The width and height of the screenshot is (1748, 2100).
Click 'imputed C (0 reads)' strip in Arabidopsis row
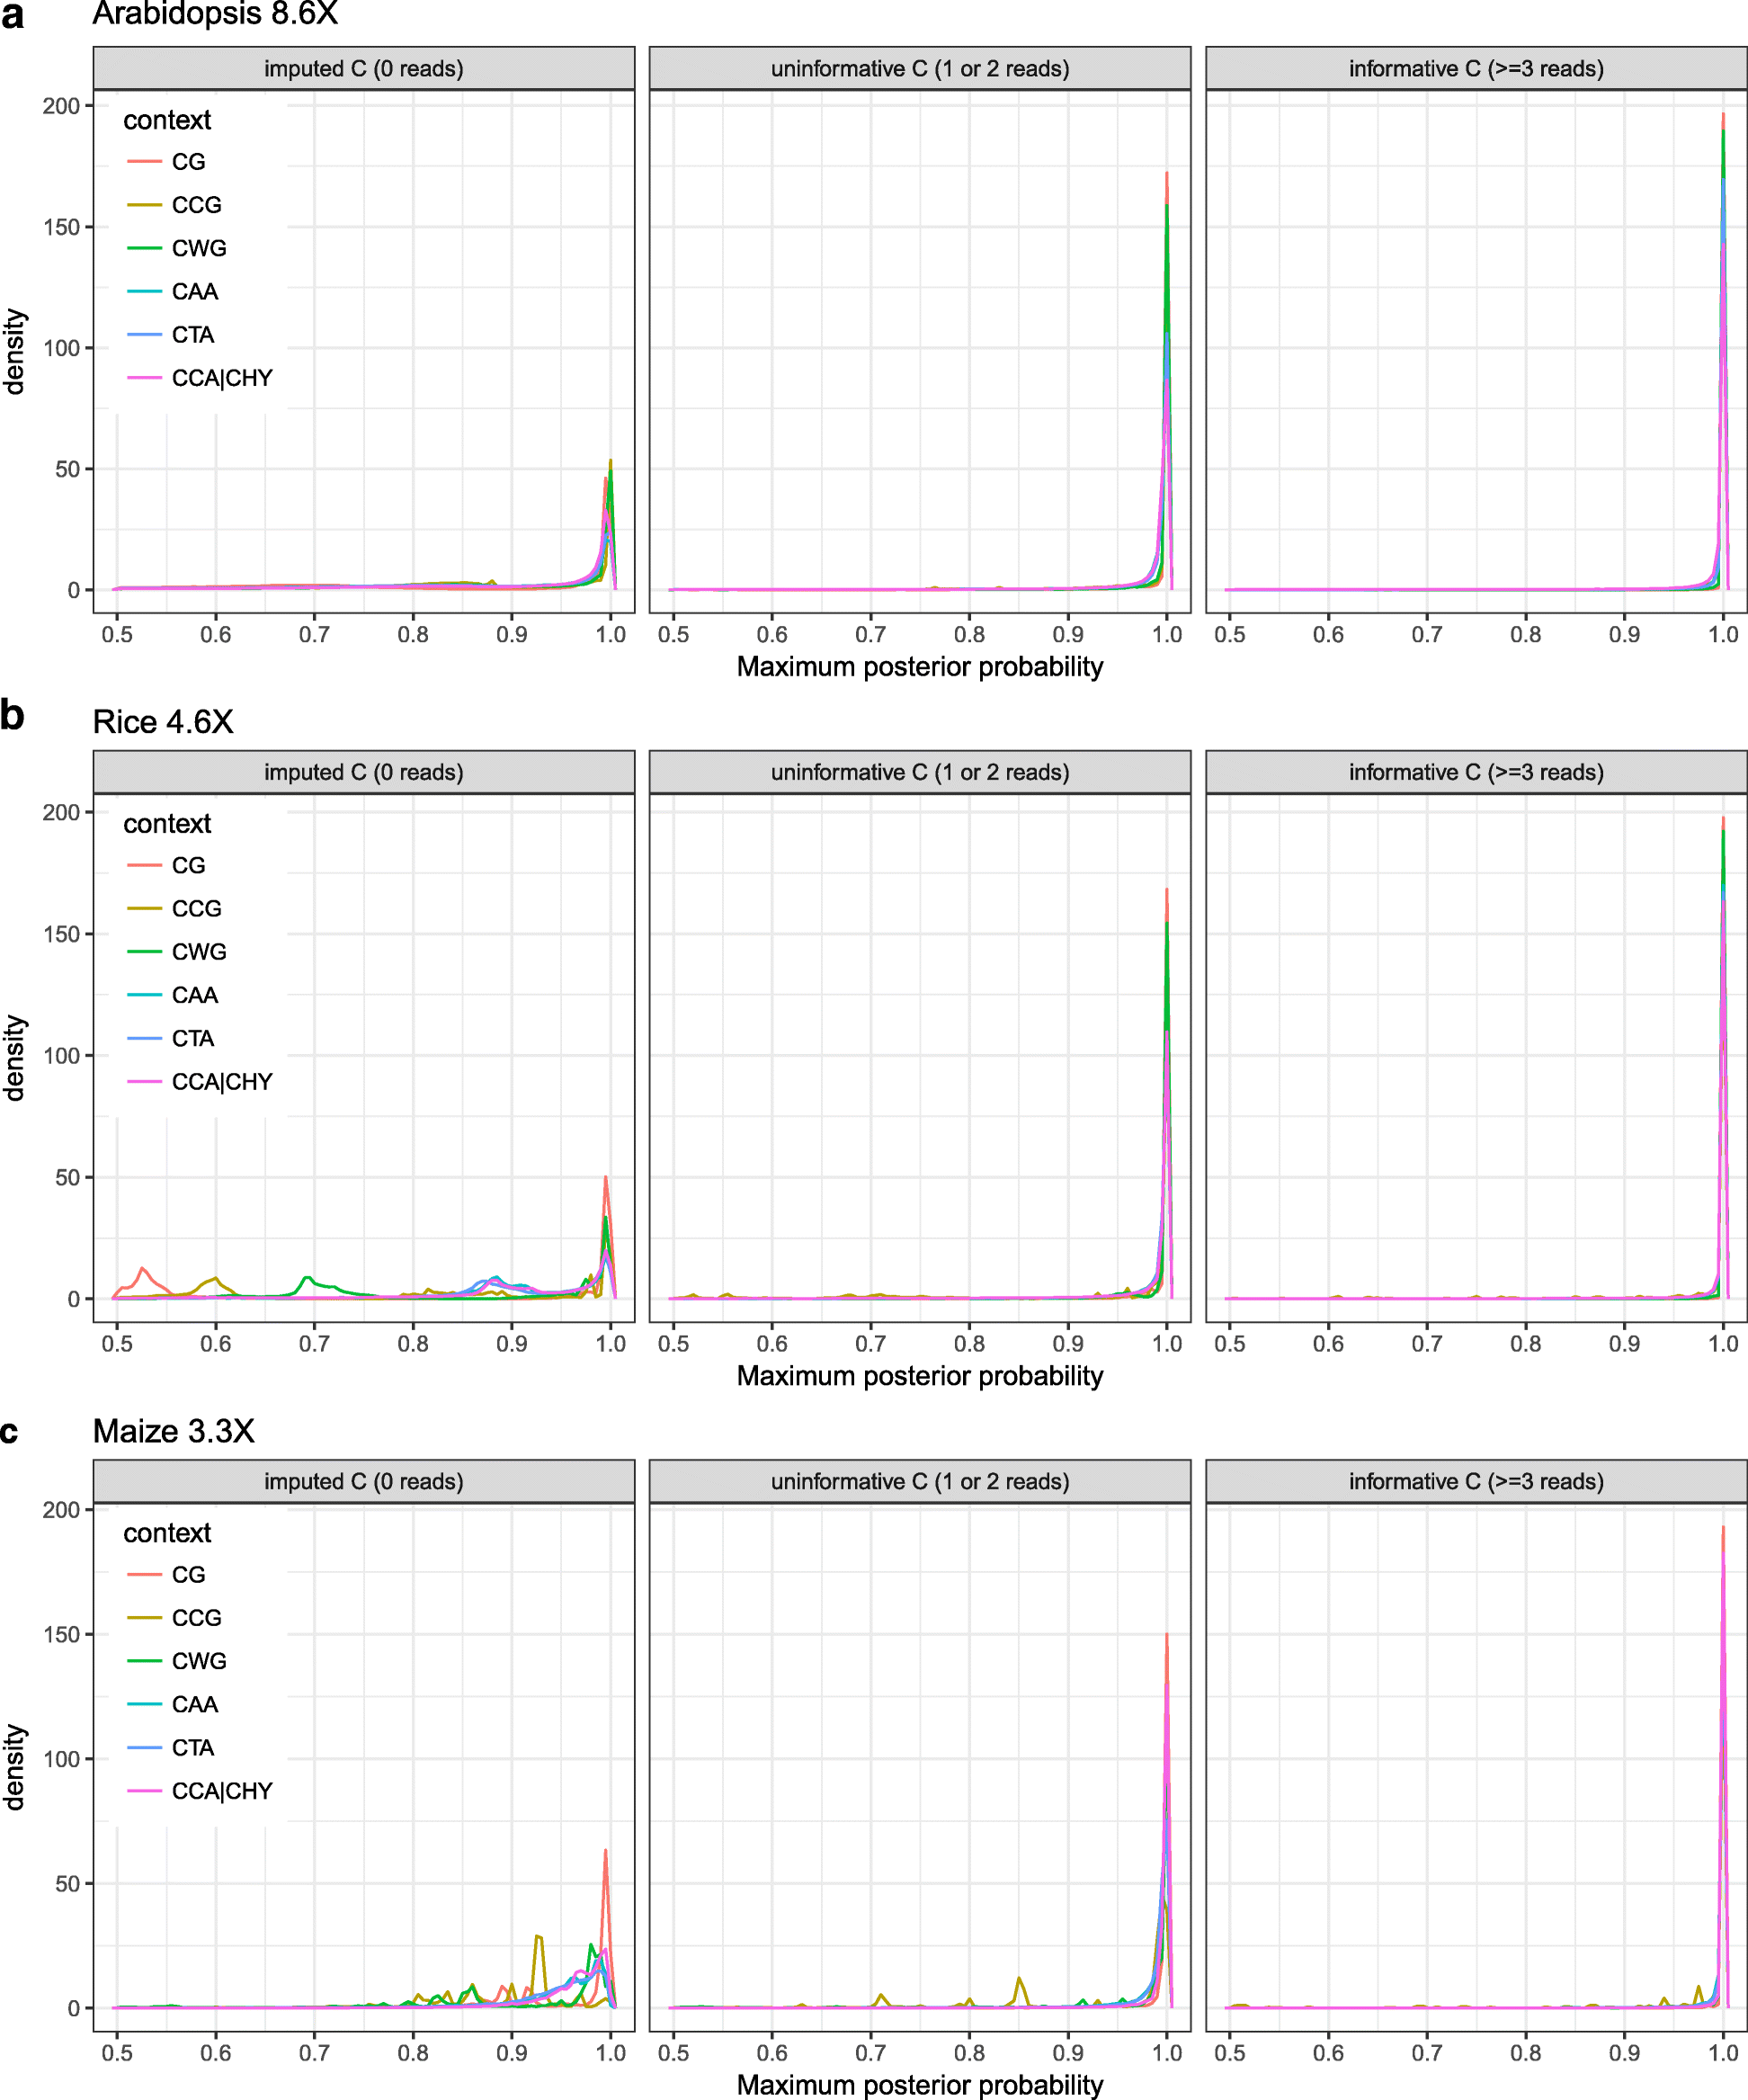(x=364, y=68)
